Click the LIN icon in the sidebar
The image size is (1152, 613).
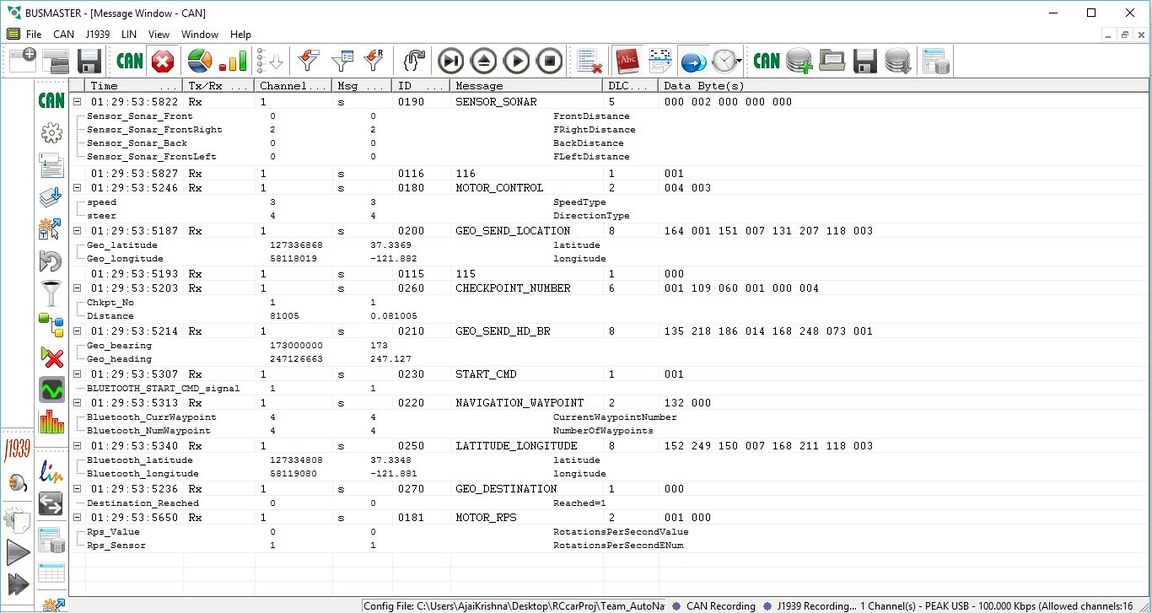point(51,472)
